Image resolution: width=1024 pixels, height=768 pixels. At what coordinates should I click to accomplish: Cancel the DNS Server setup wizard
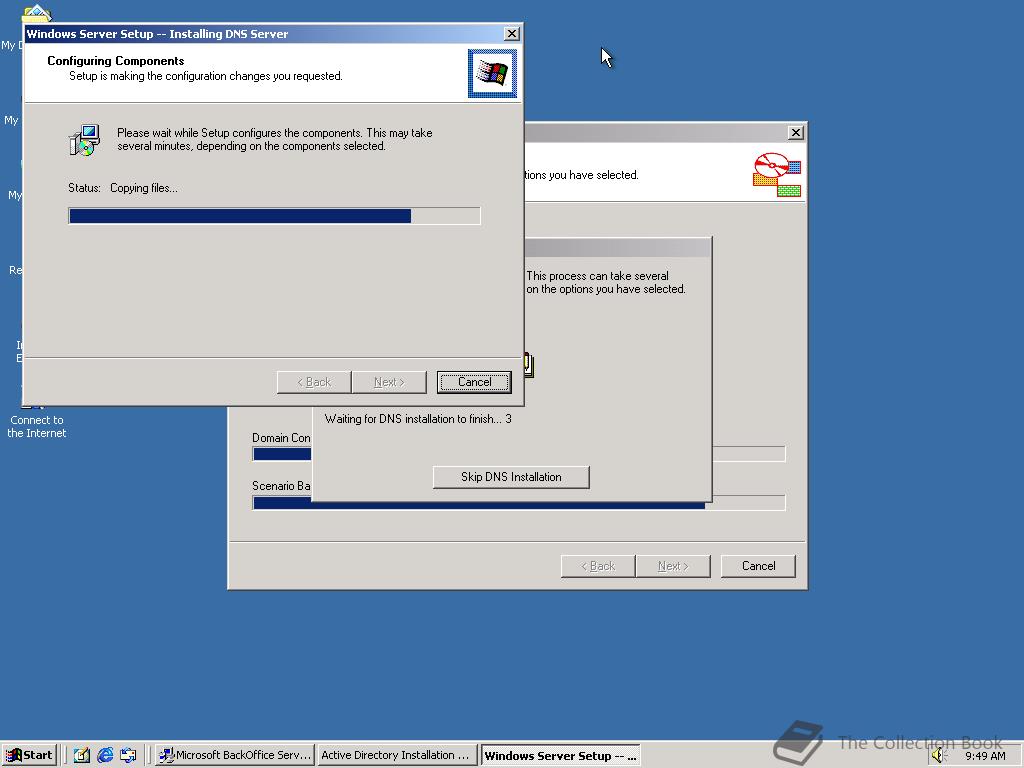(x=473, y=382)
